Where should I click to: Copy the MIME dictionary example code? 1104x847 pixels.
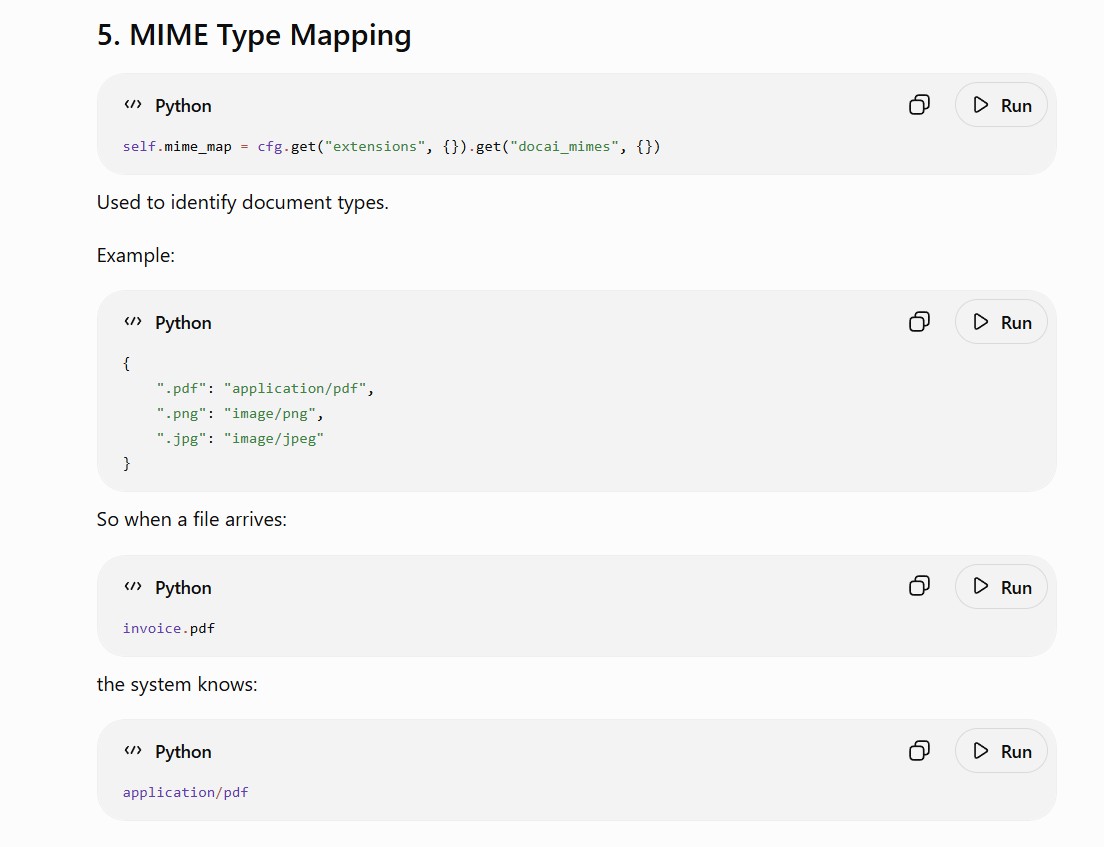919,322
